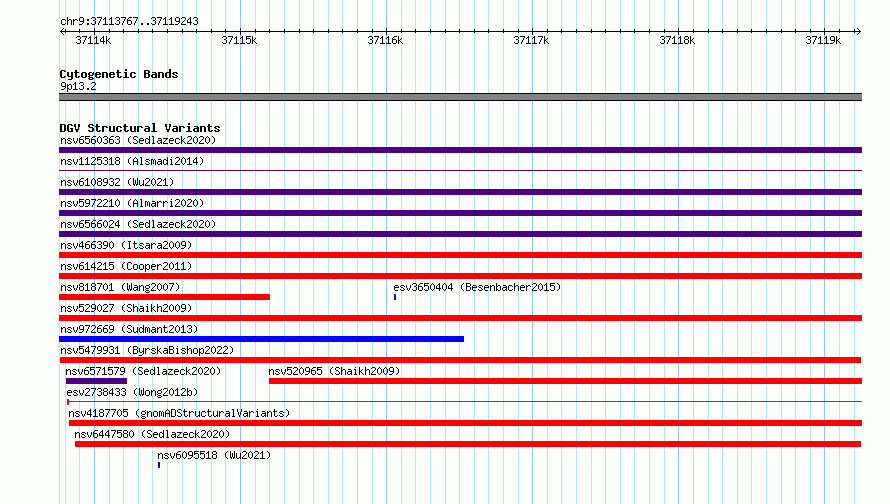The height and width of the screenshot is (504, 890).
Task: Click the 37119k ruler tick label
Action: coord(823,40)
